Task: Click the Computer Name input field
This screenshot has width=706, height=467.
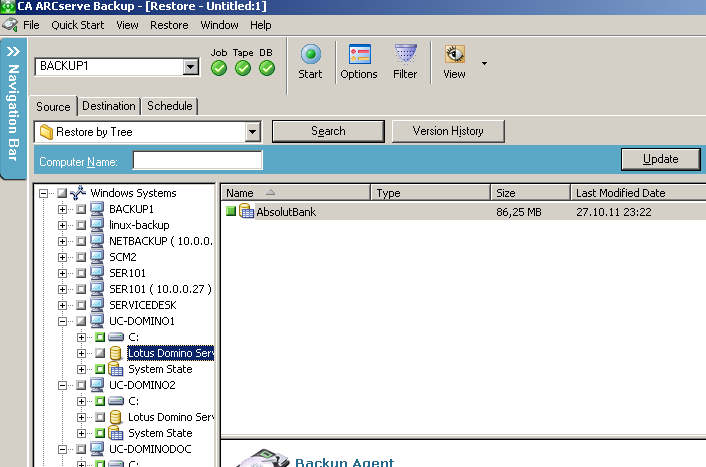Action: point(197,160)
